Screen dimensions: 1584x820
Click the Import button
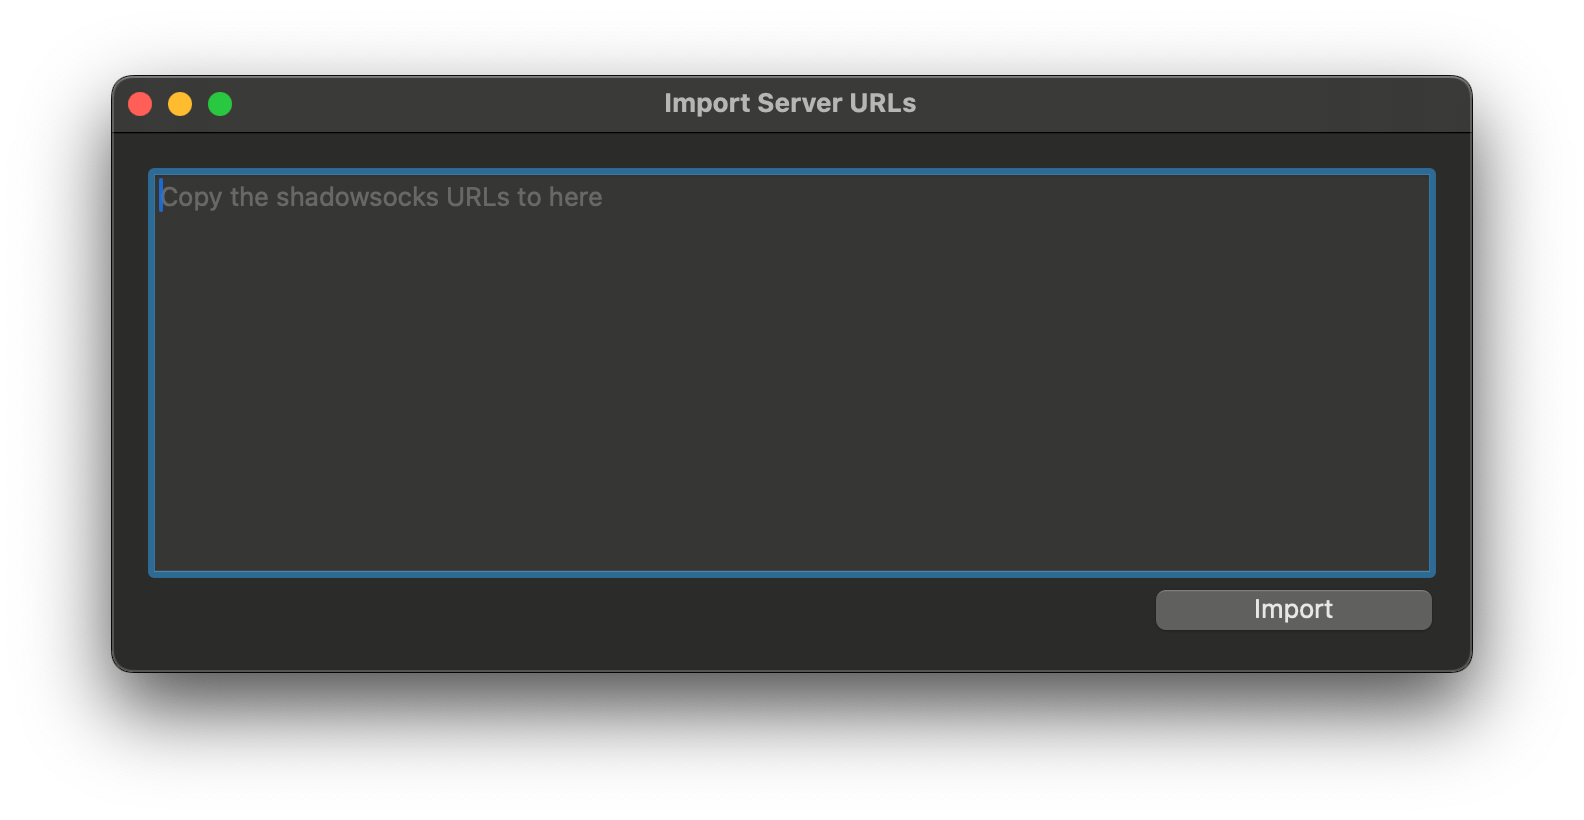tap(1293, 610)
